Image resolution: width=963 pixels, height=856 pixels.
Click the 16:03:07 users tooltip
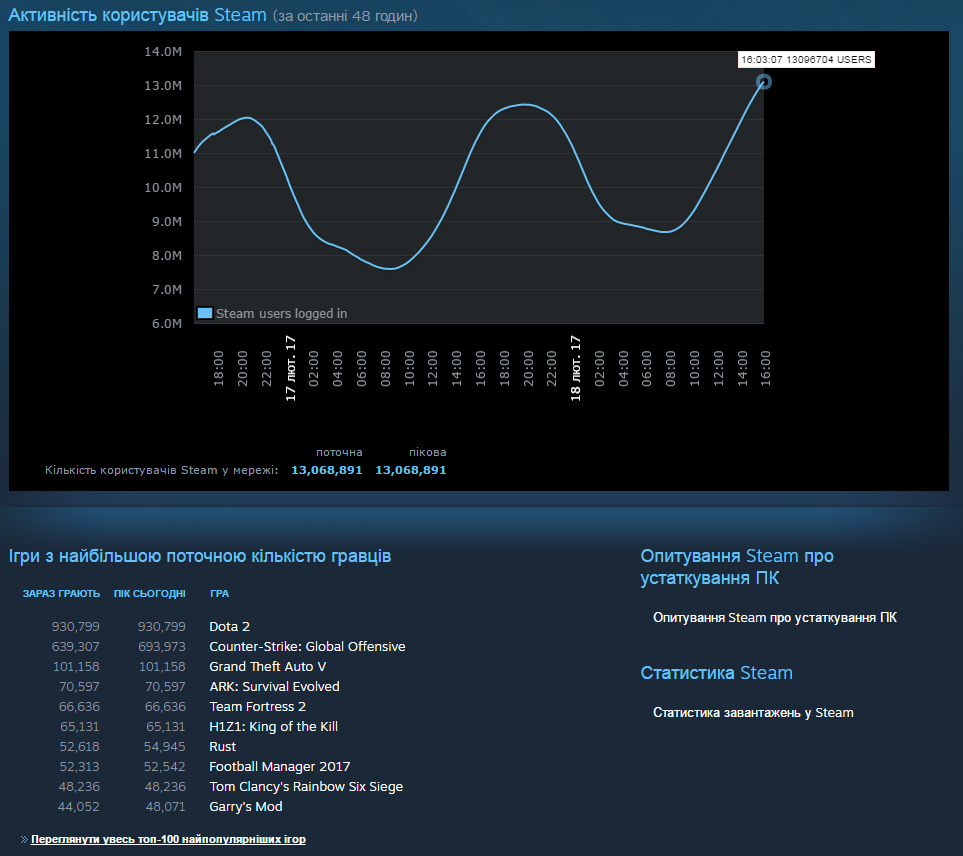coord(806,60)
